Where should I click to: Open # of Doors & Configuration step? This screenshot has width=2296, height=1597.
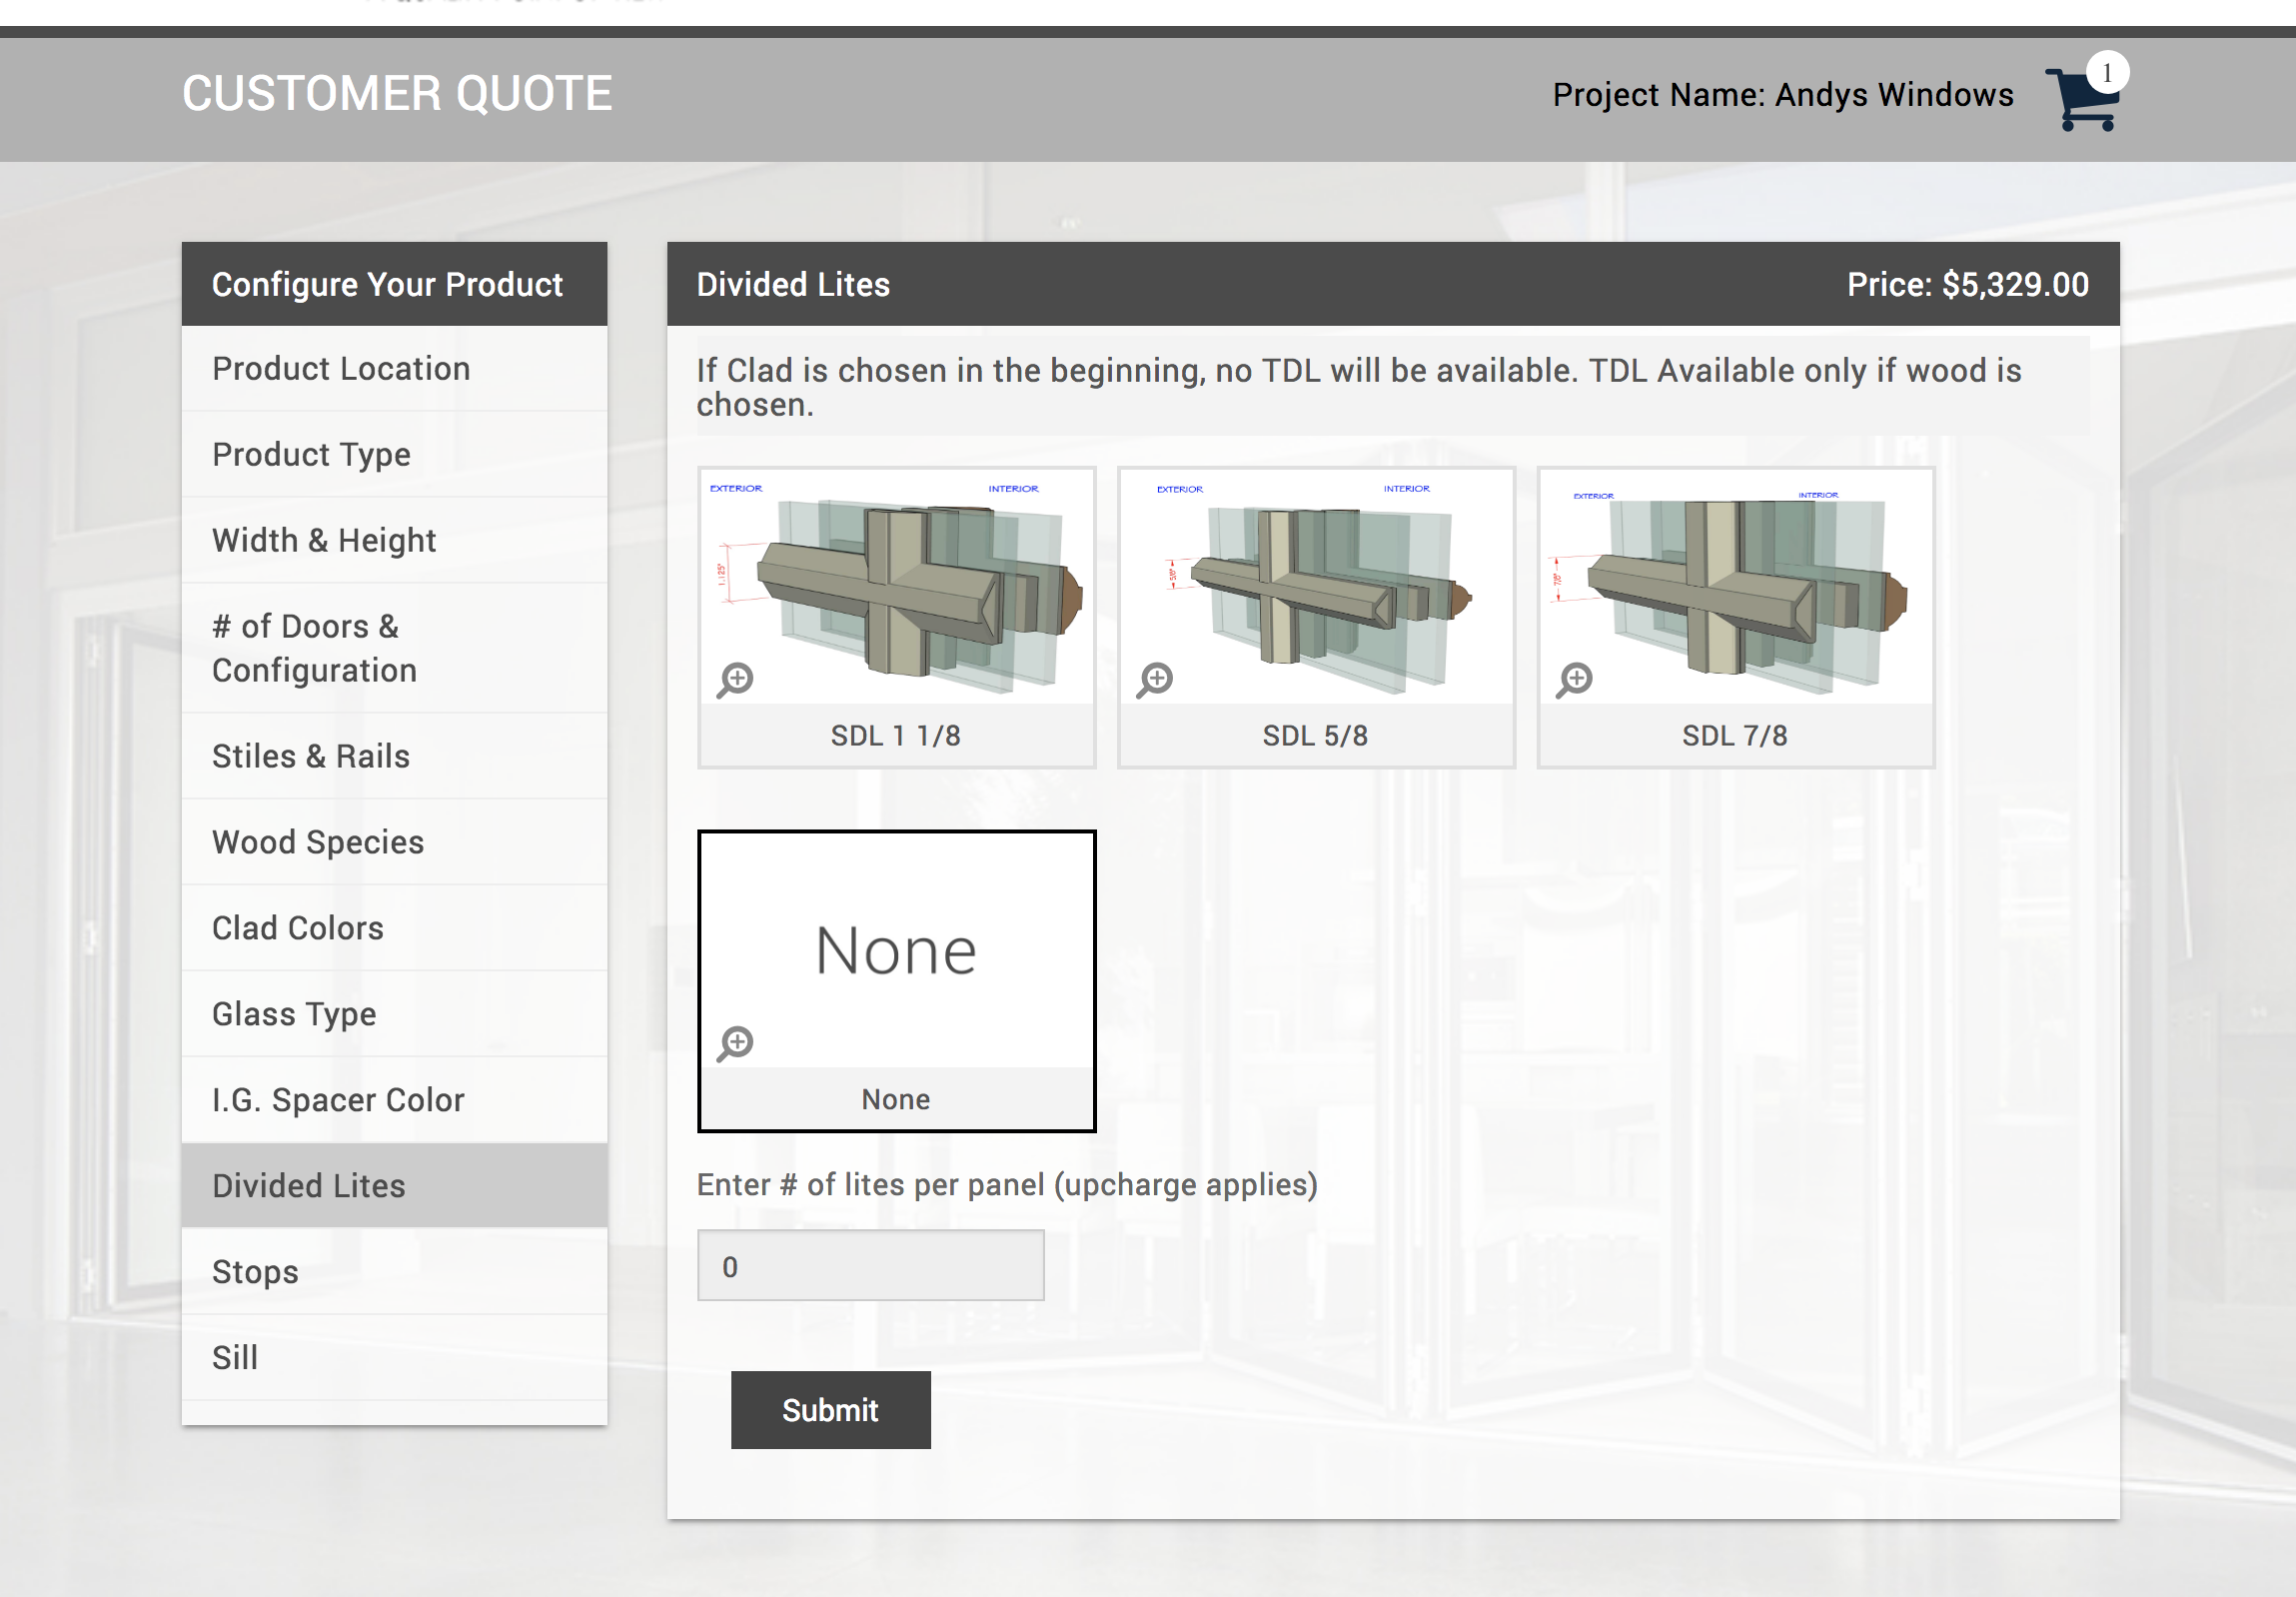pyautogui.click(x=314, y=648)
